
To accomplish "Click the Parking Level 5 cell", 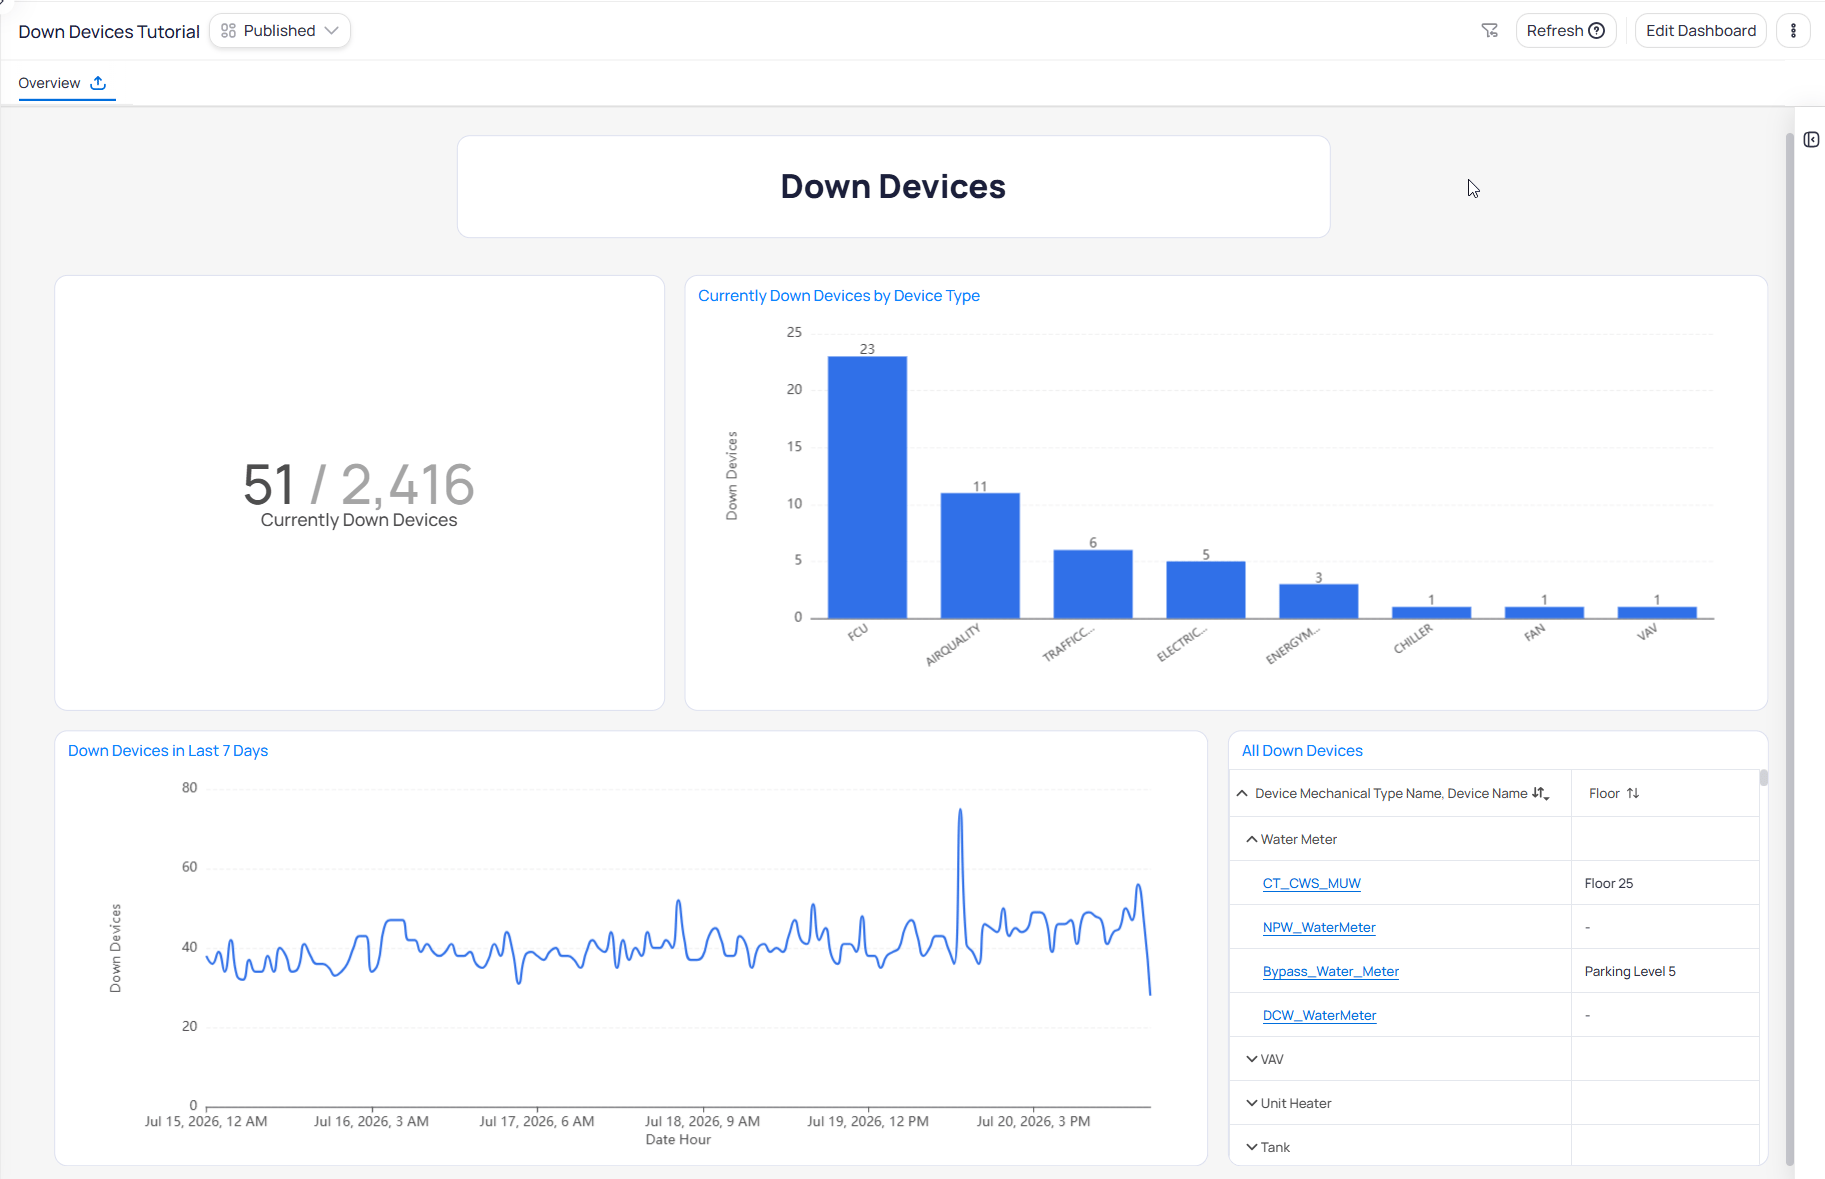I will point(1665,971).
